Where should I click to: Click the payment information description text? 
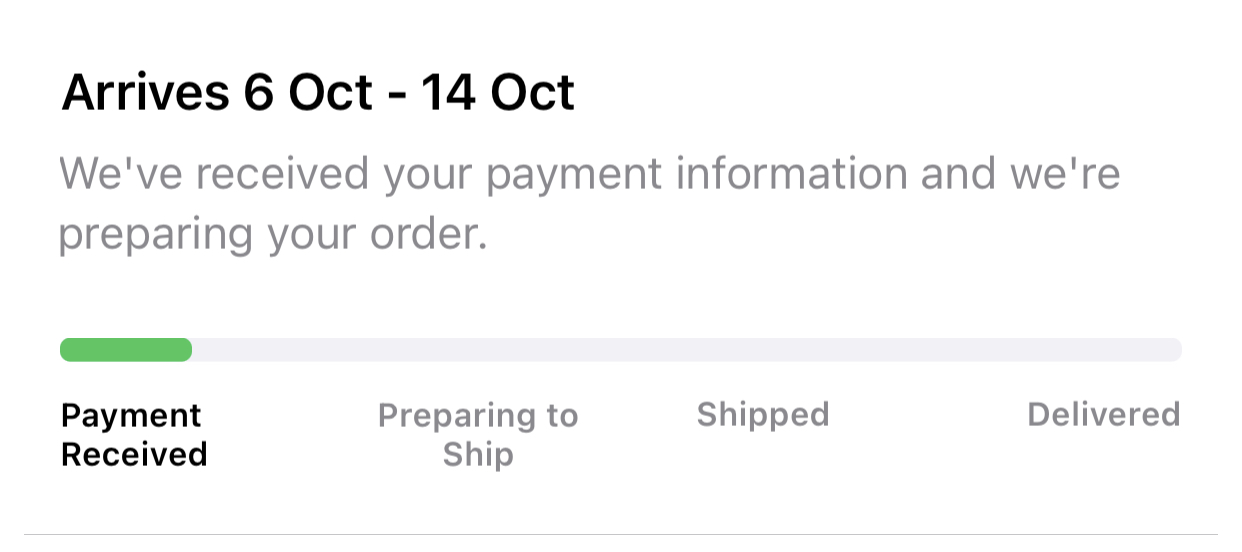[588, 204]
